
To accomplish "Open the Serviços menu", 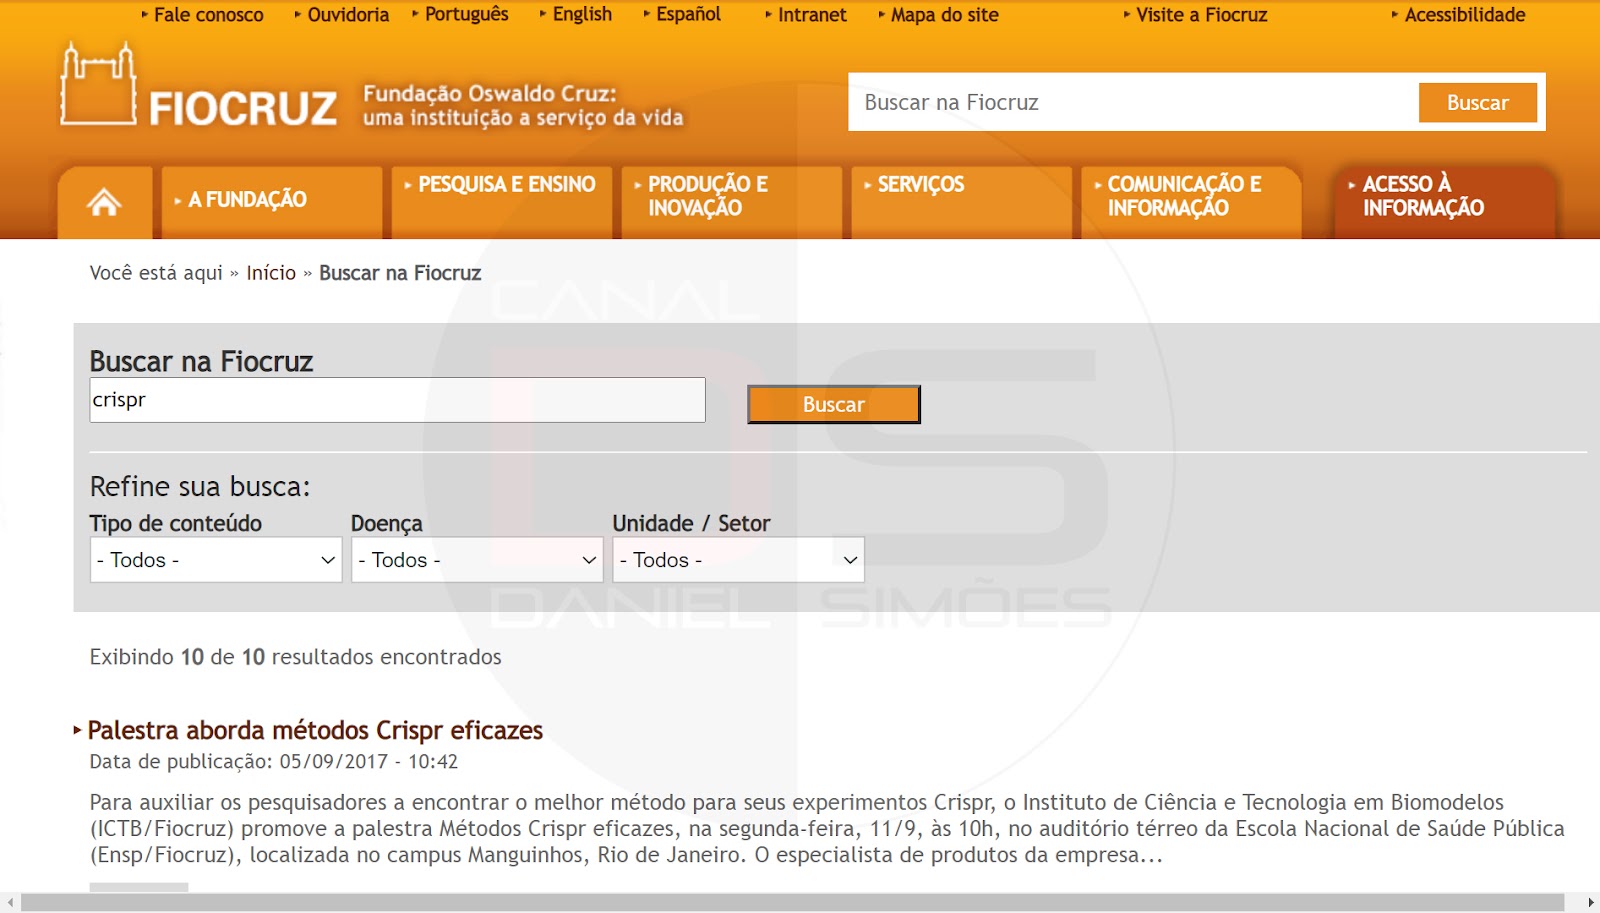I will [x=962, y=202].
